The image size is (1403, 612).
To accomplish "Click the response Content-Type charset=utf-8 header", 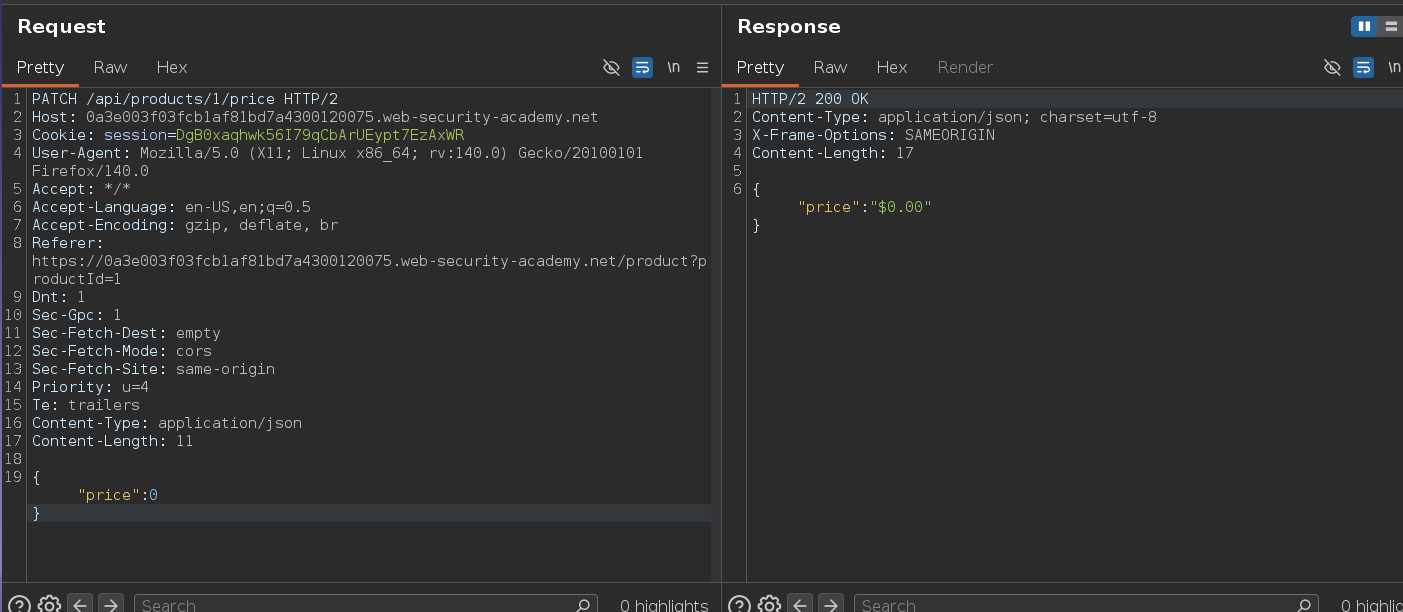I will tap(954, 117).
